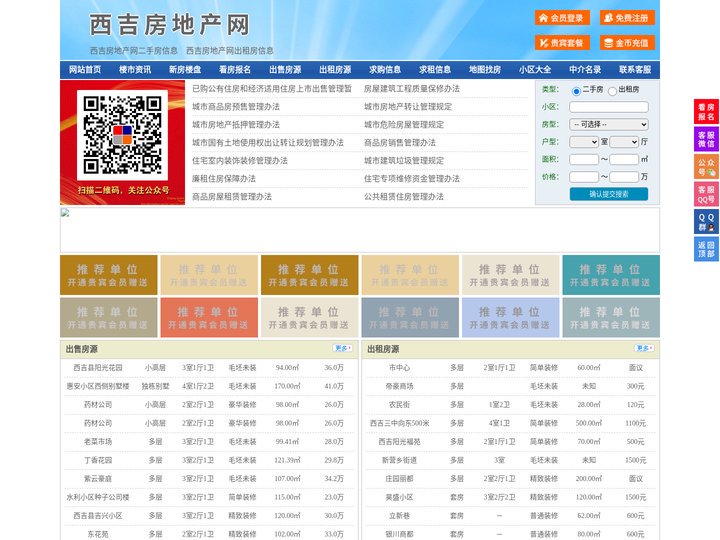
Task: Click the lavender blue 推荐单位 ad tile
Action: 511,317
